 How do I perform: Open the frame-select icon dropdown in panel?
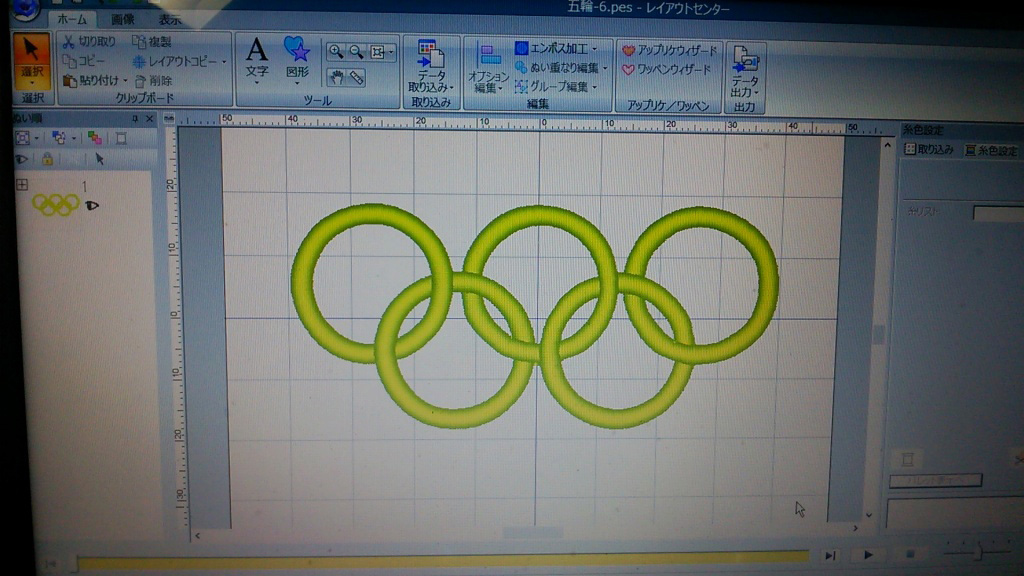(x=37, y=138)
